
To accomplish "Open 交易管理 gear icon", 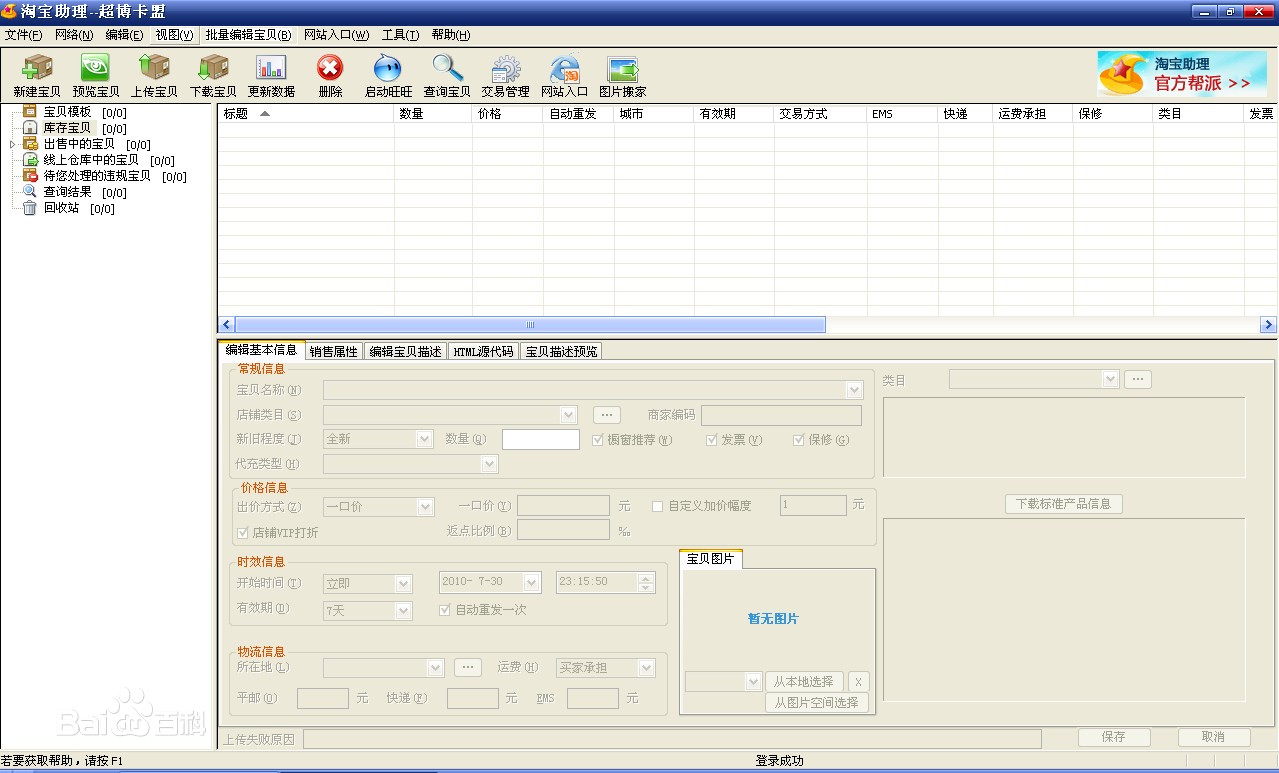I will point(505,69).
